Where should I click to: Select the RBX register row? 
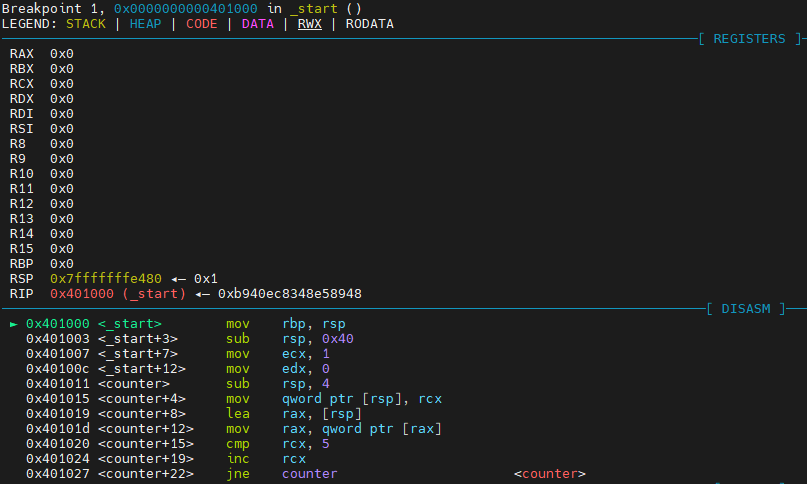[42, 68]
